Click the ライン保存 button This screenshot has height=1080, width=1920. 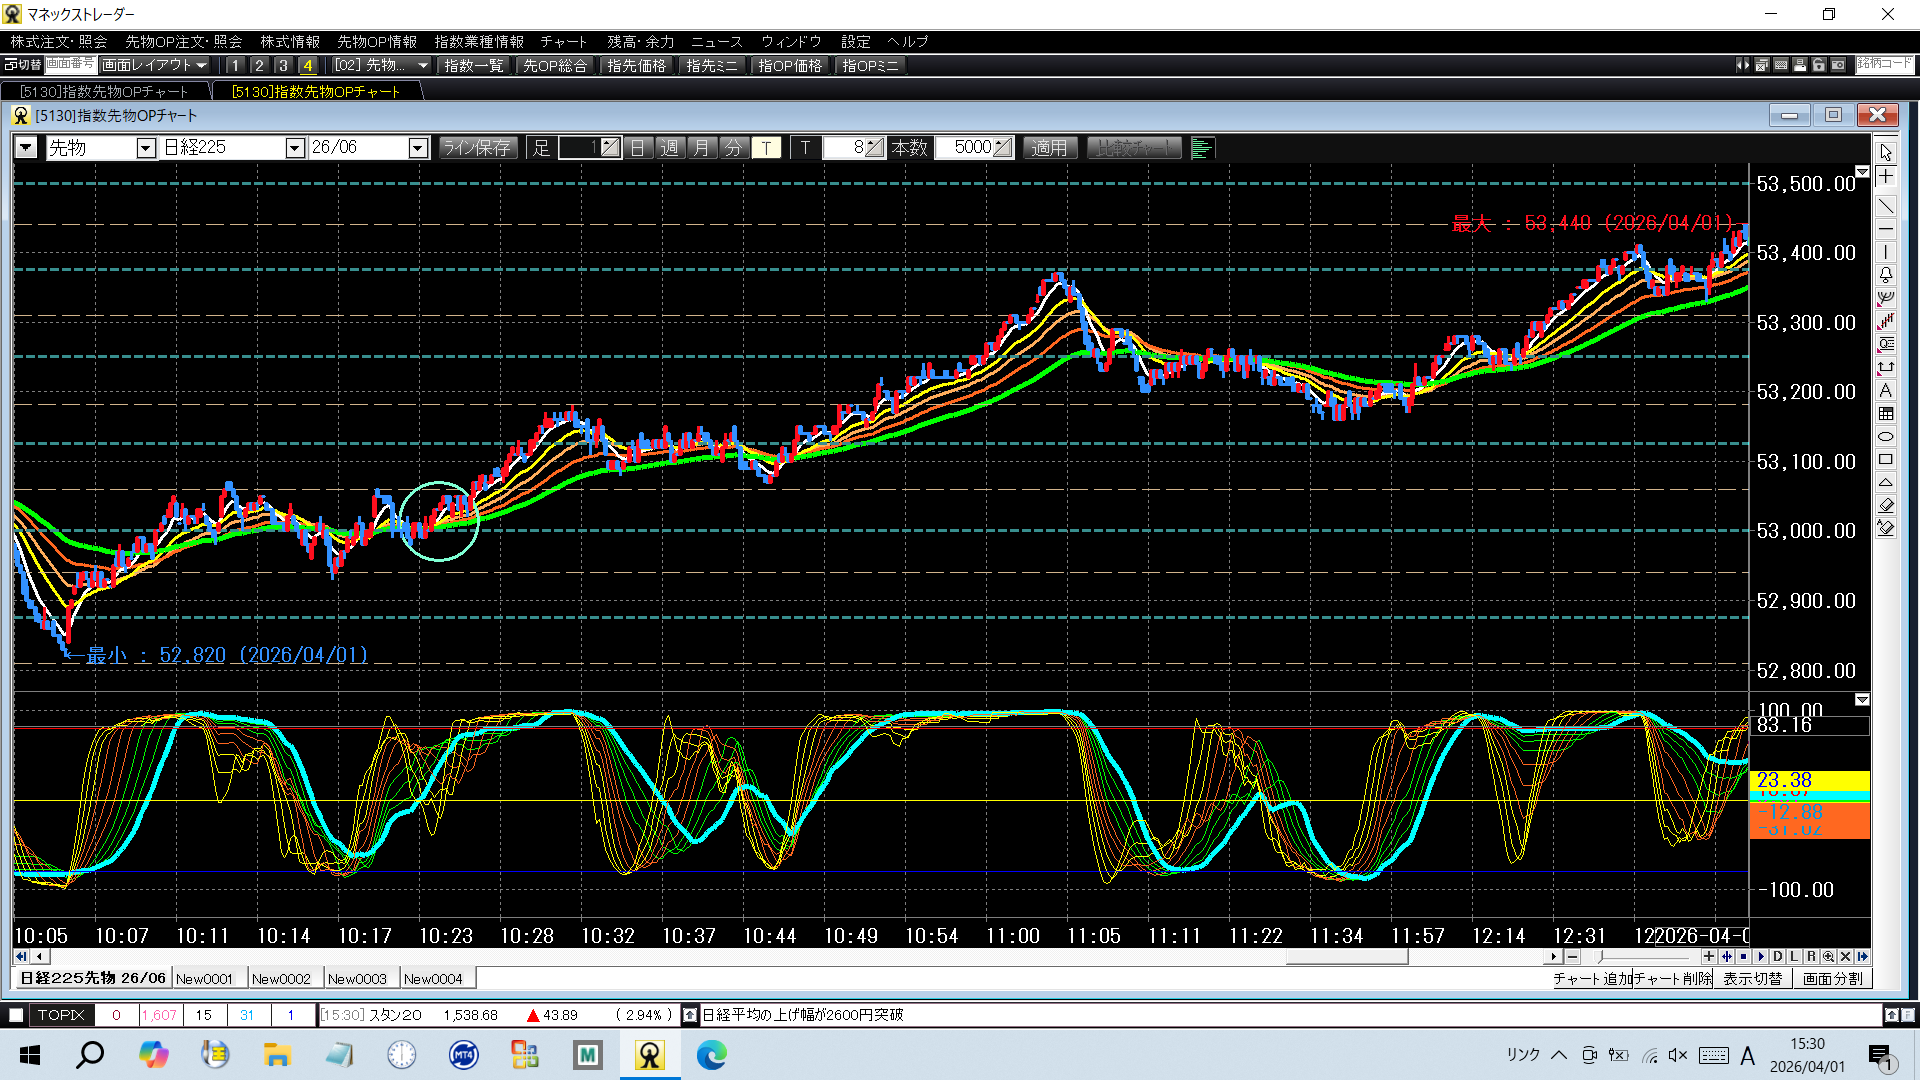[x=477, y=148]
